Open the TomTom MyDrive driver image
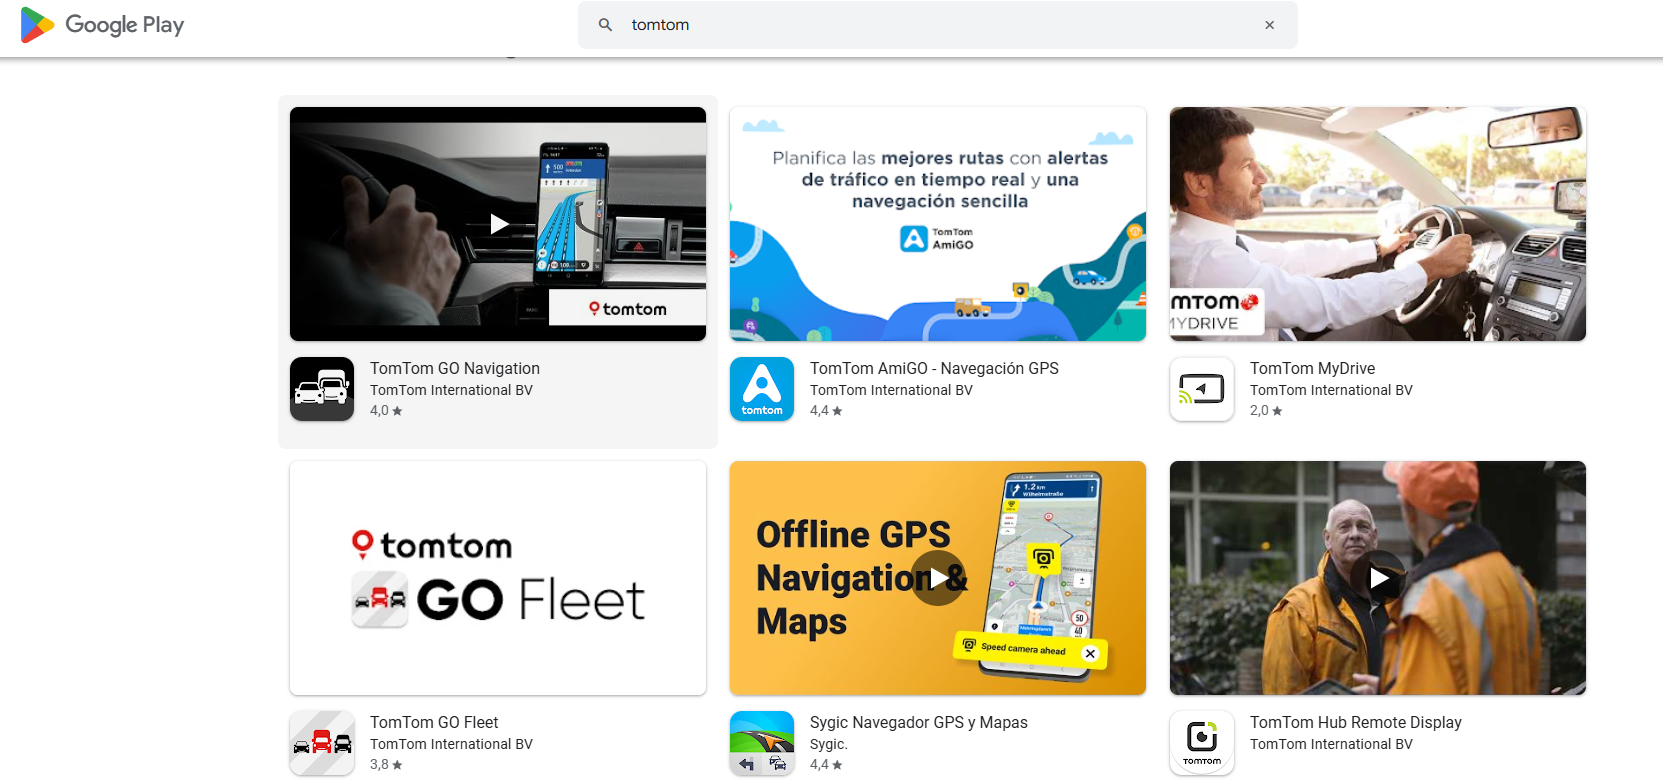Screen dimensions: 1663x783 (1378, 224)
